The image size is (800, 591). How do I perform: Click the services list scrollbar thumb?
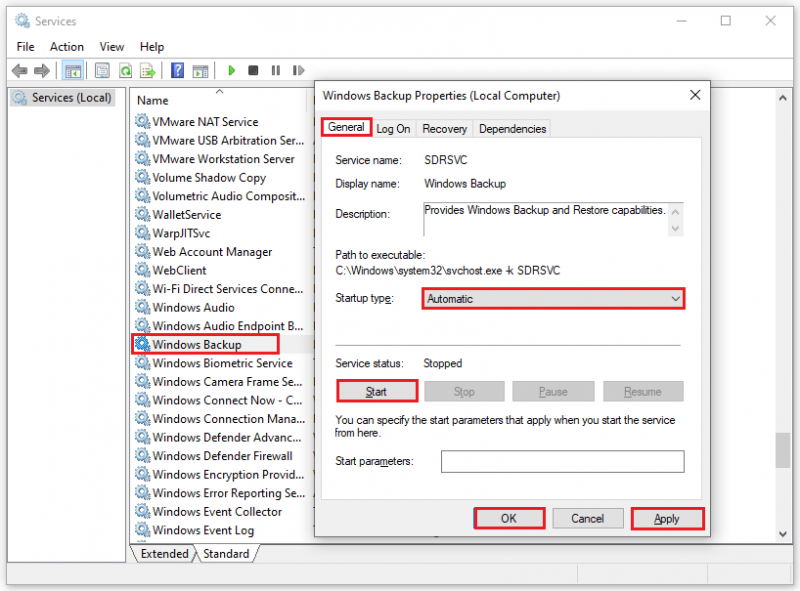pos(783,450)
